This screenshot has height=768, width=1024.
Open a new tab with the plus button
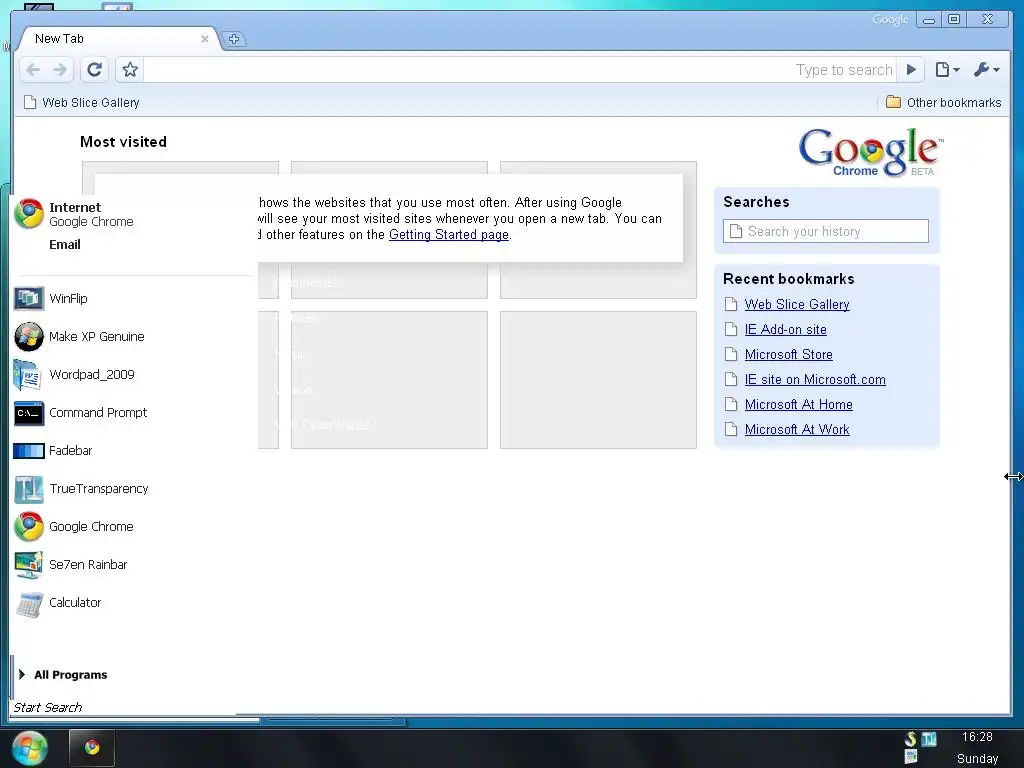[234, 39]
